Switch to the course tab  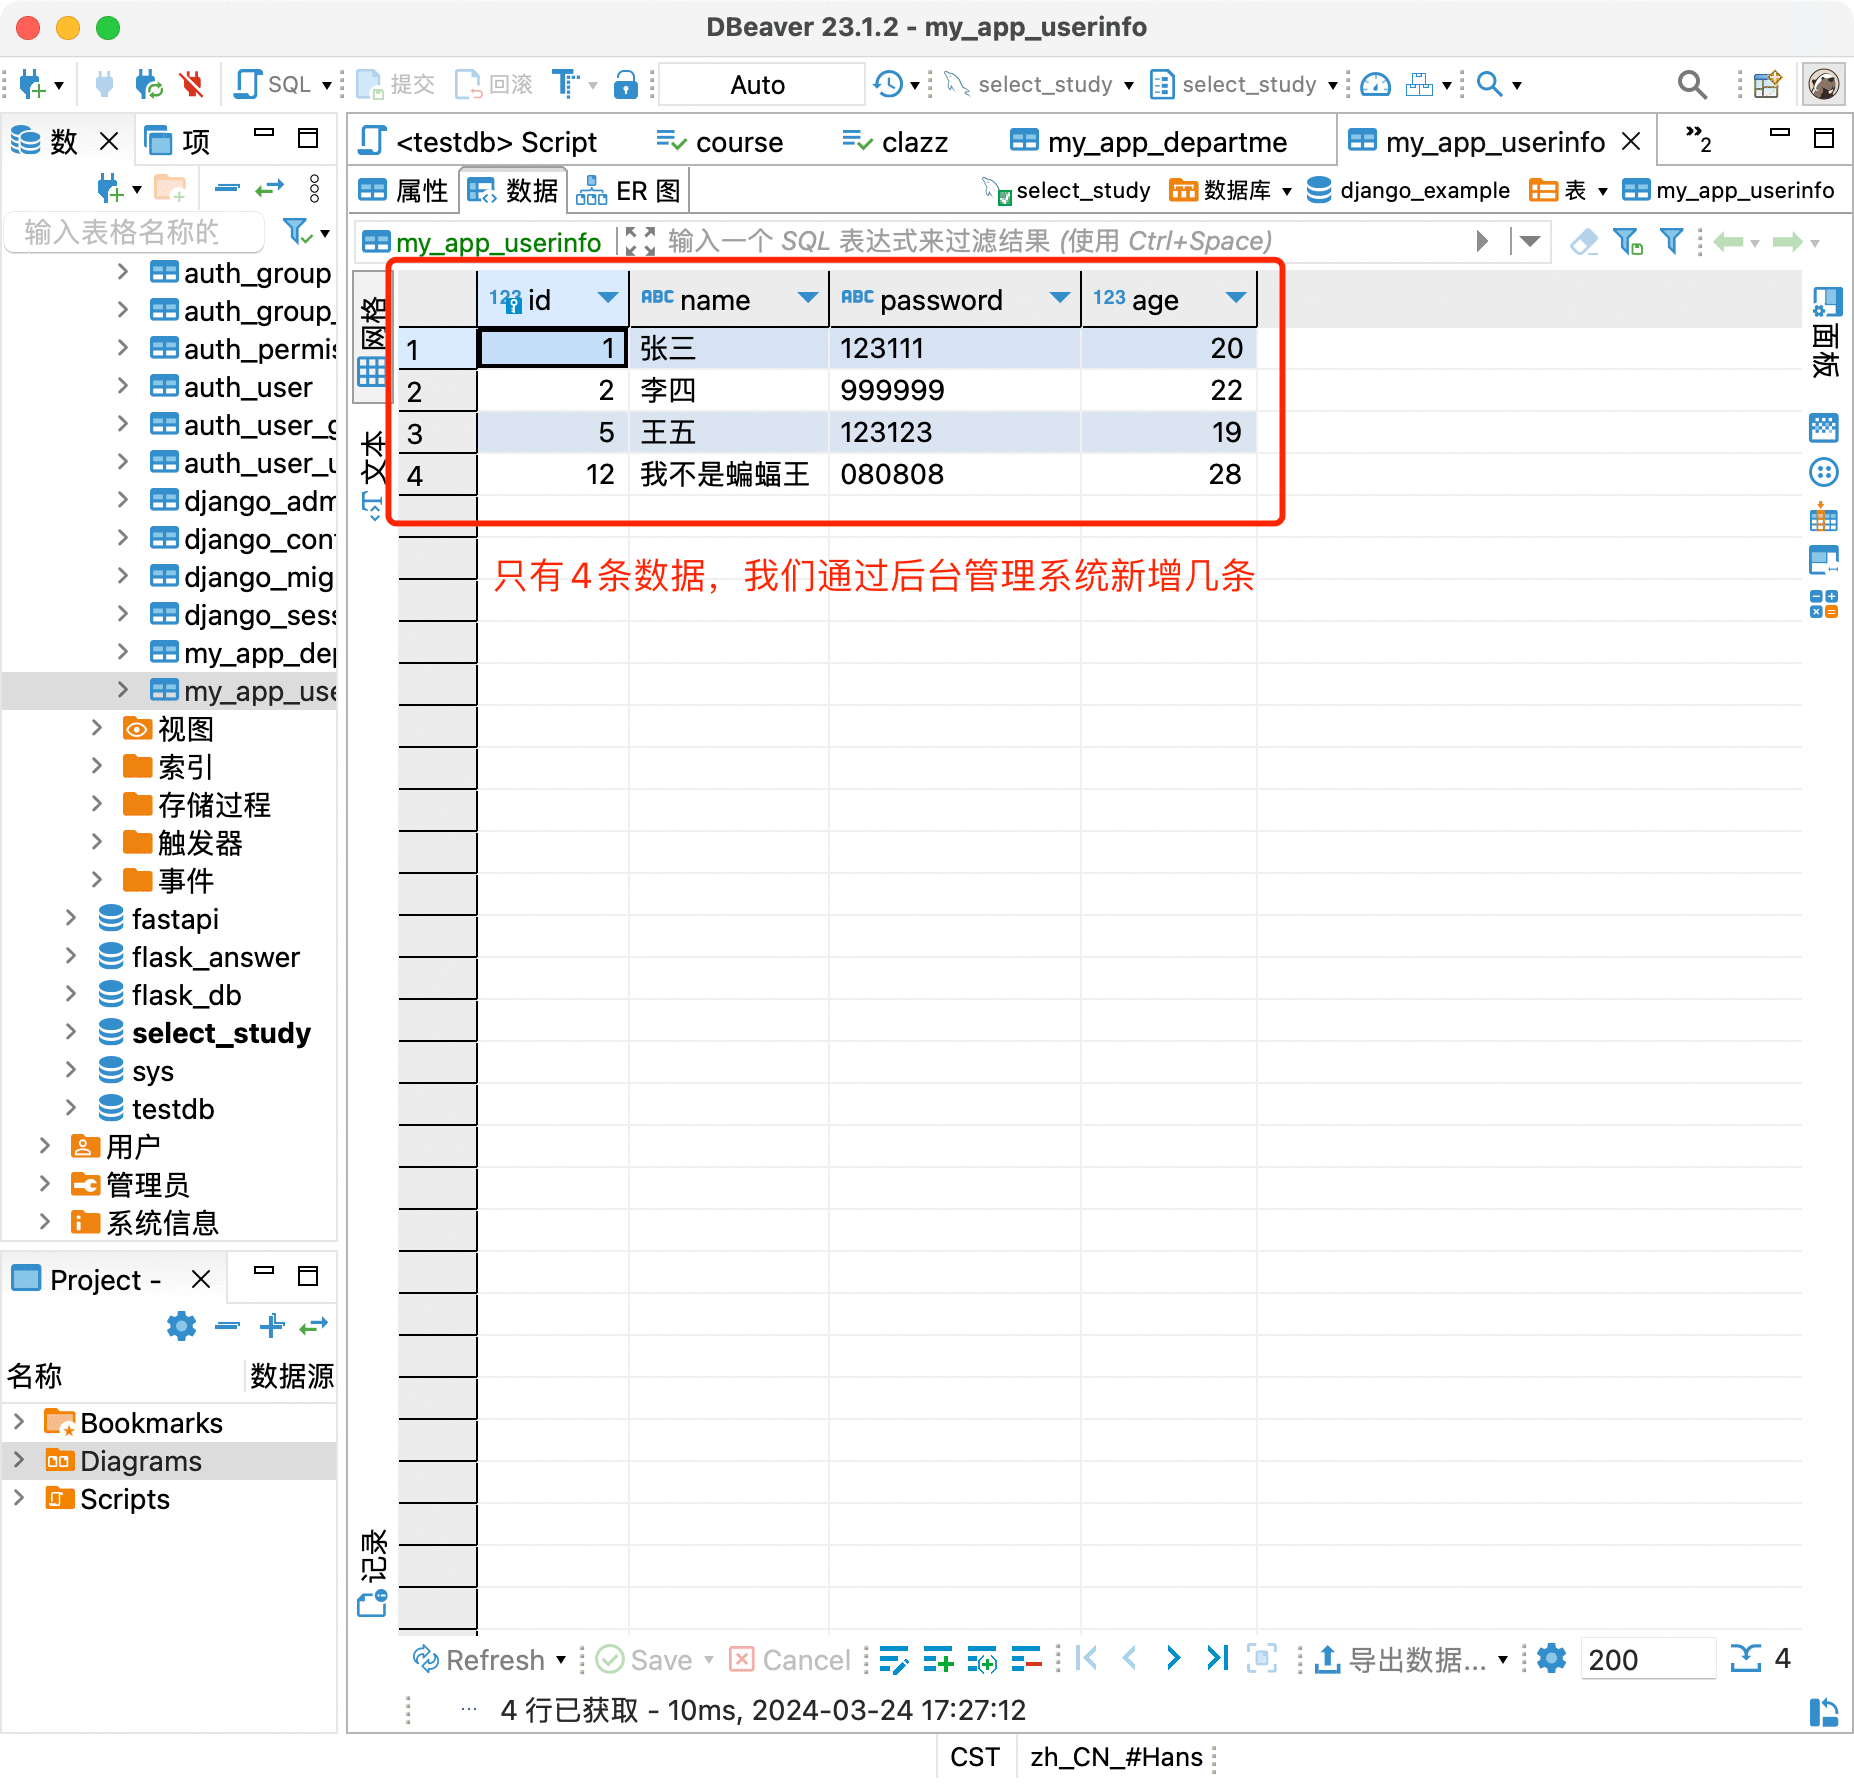720,142
